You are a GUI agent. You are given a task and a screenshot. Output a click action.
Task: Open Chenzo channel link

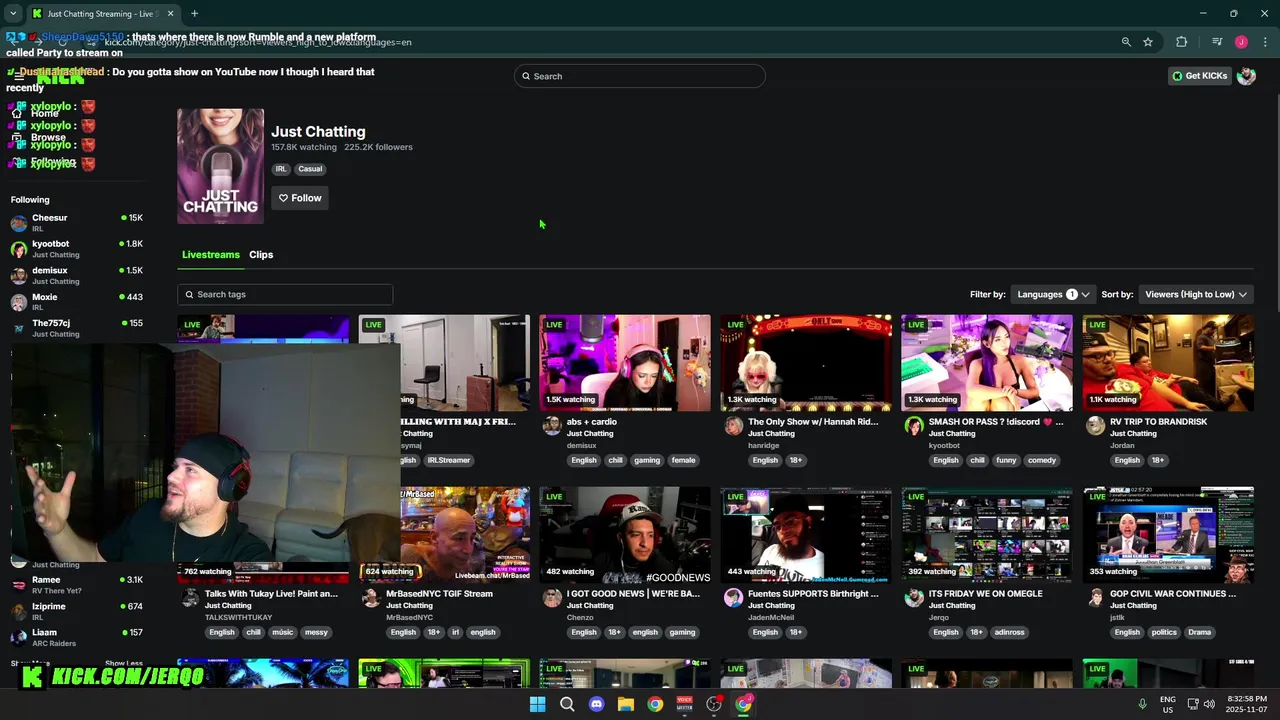point(581,618)
